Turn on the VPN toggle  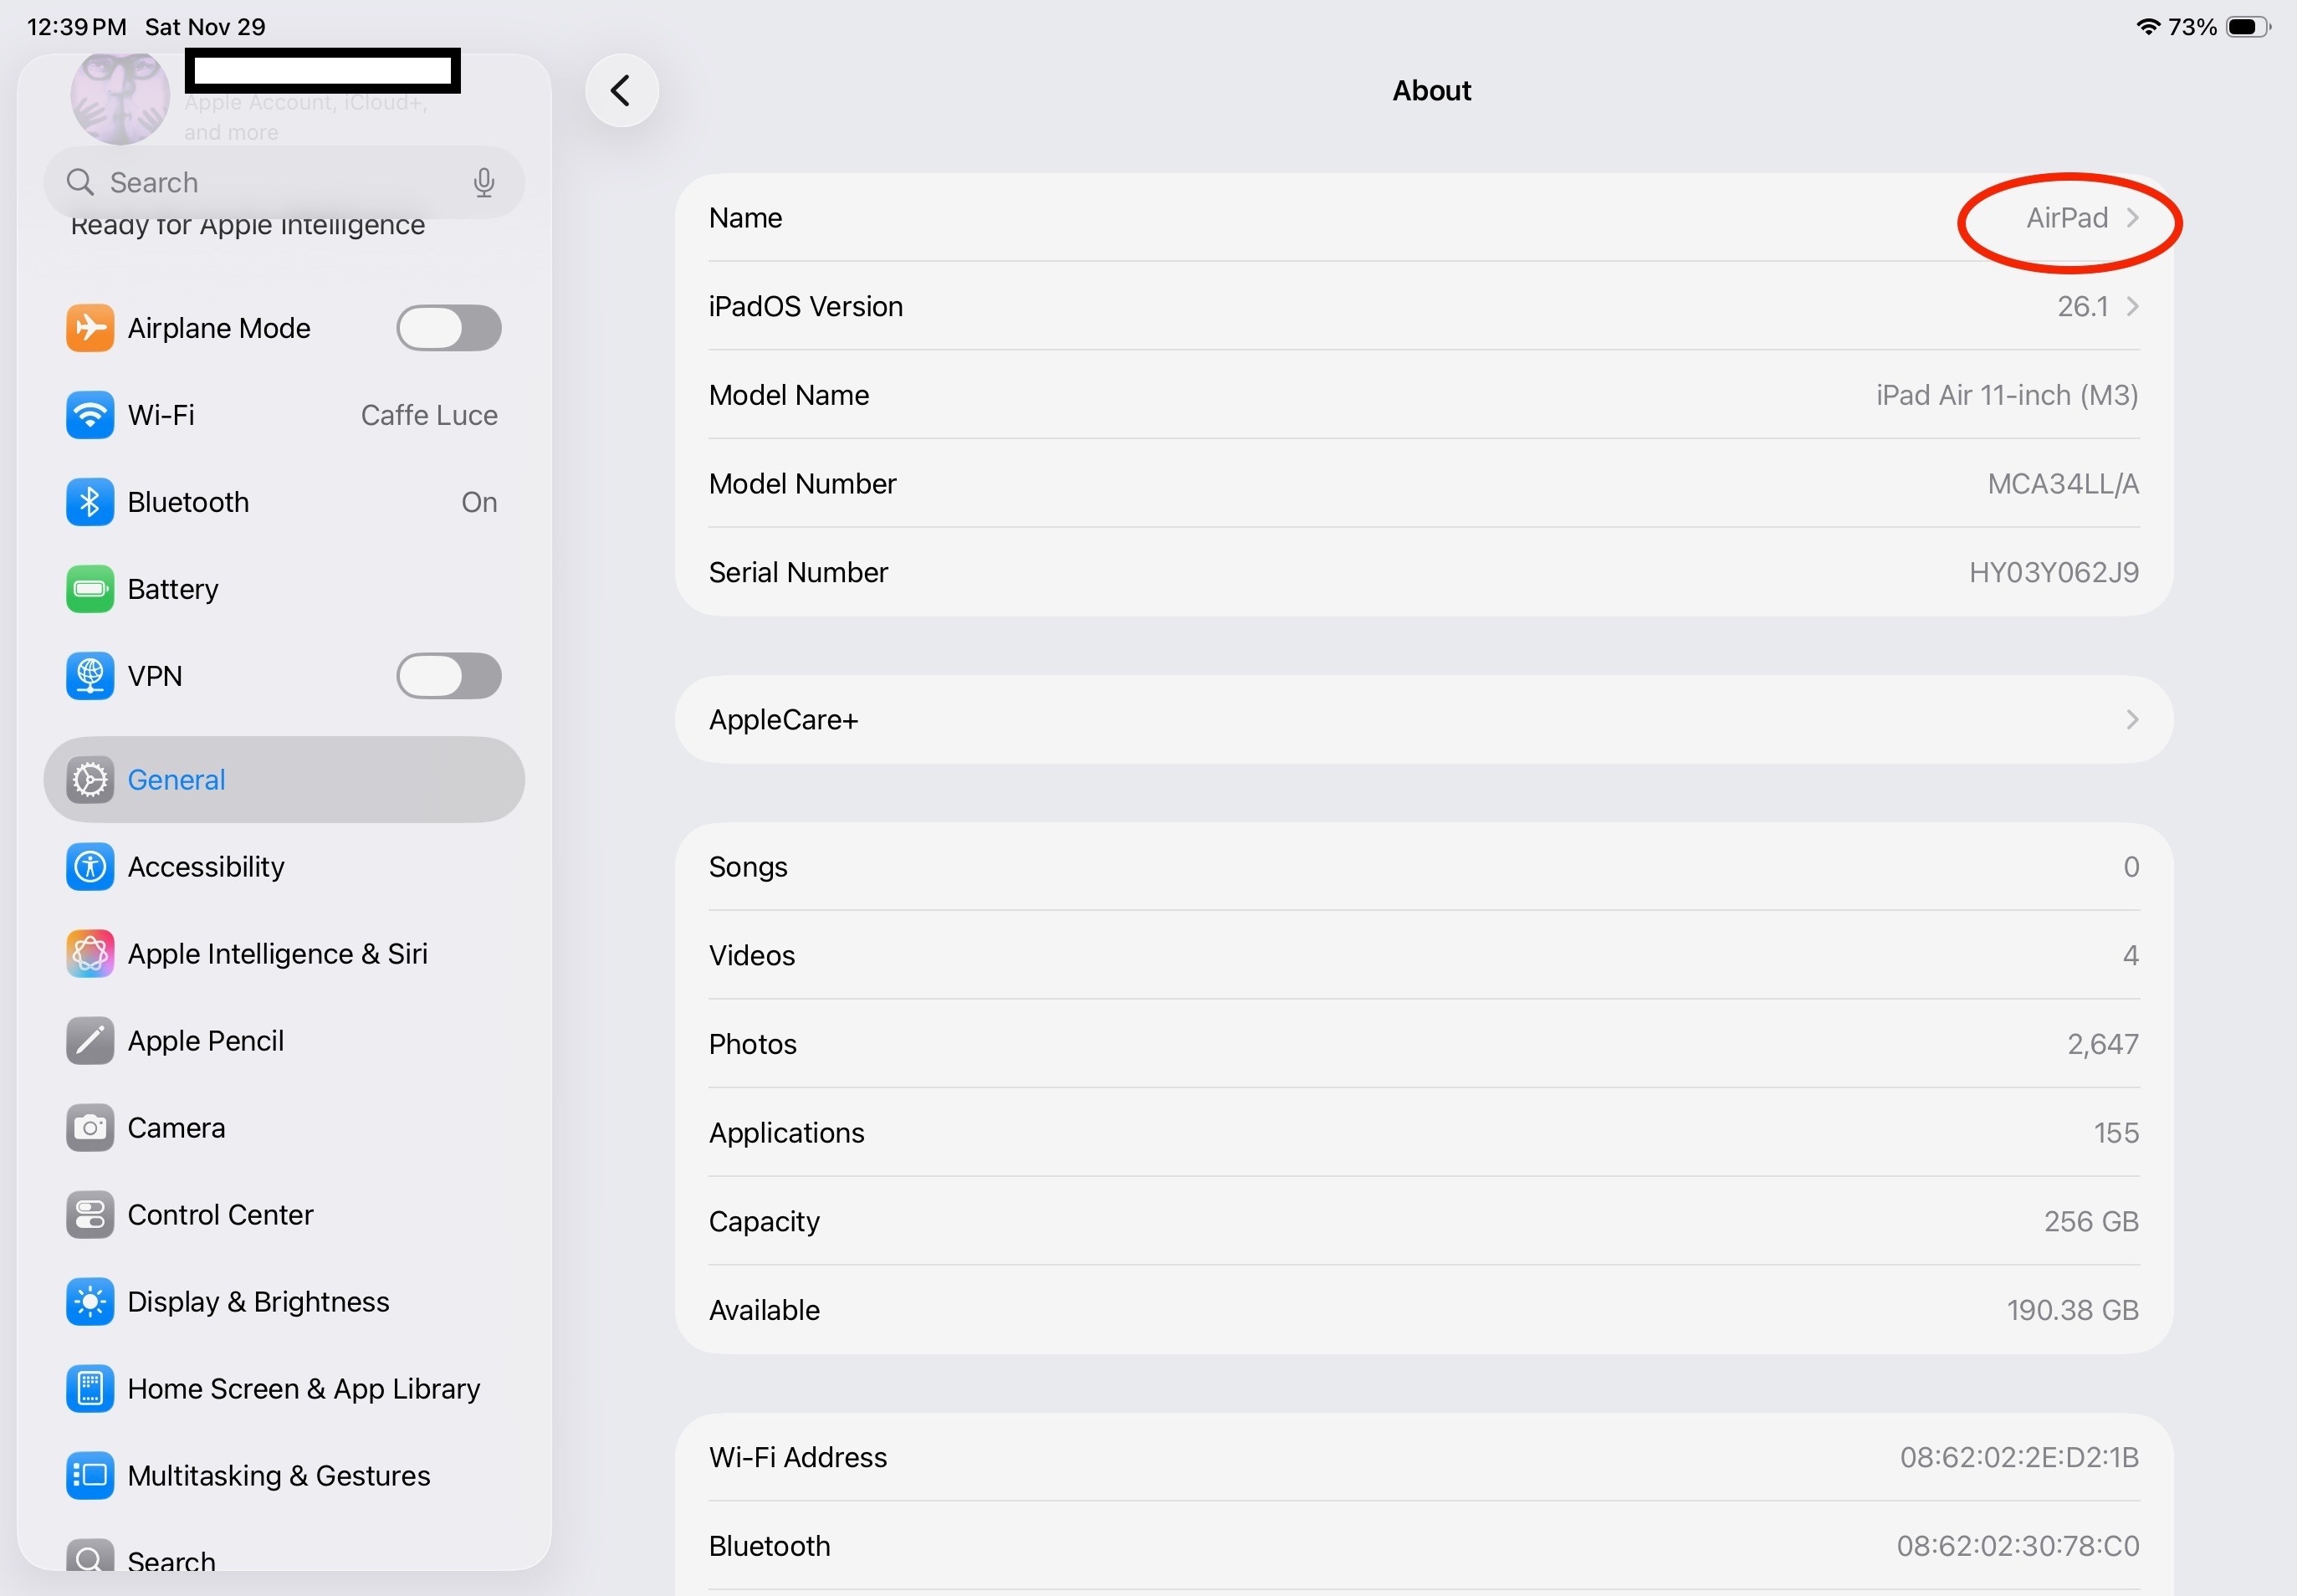point(448,676)
